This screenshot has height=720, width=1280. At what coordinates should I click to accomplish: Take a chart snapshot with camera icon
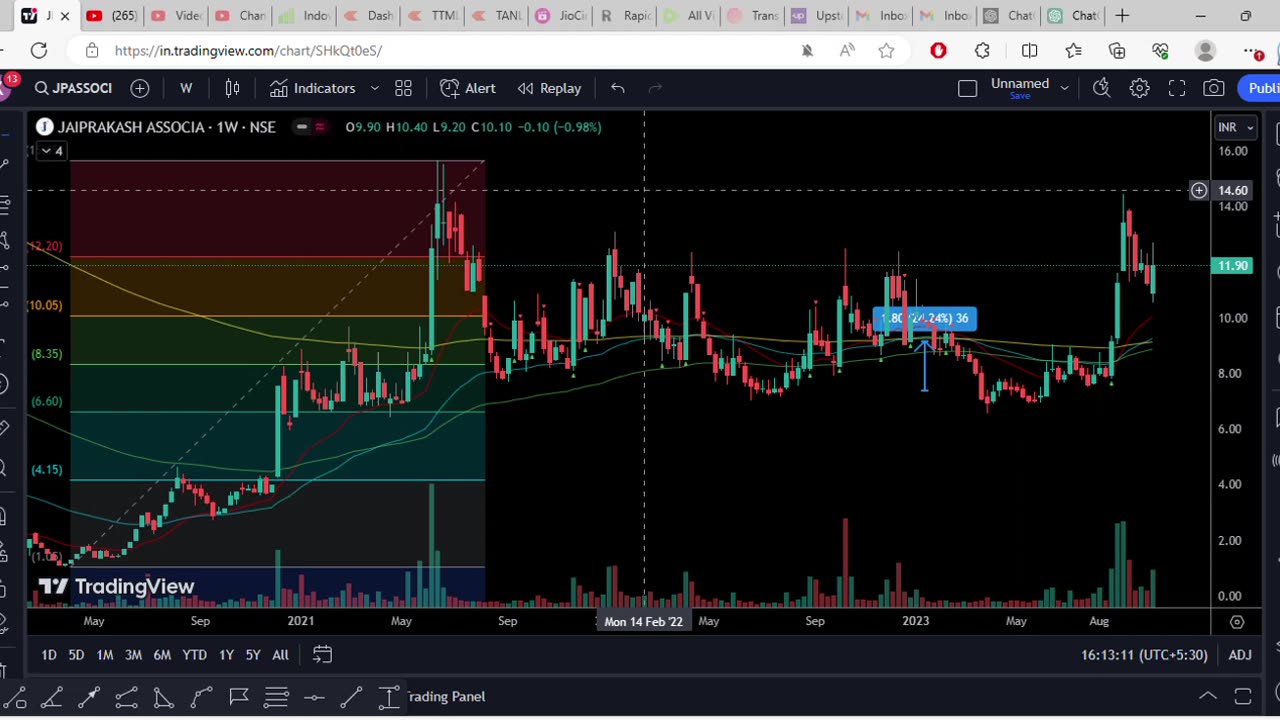(x=1214, y=88)
